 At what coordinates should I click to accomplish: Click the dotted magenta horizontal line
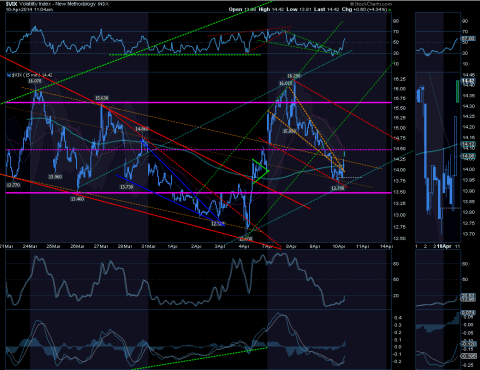click(198, 150)
